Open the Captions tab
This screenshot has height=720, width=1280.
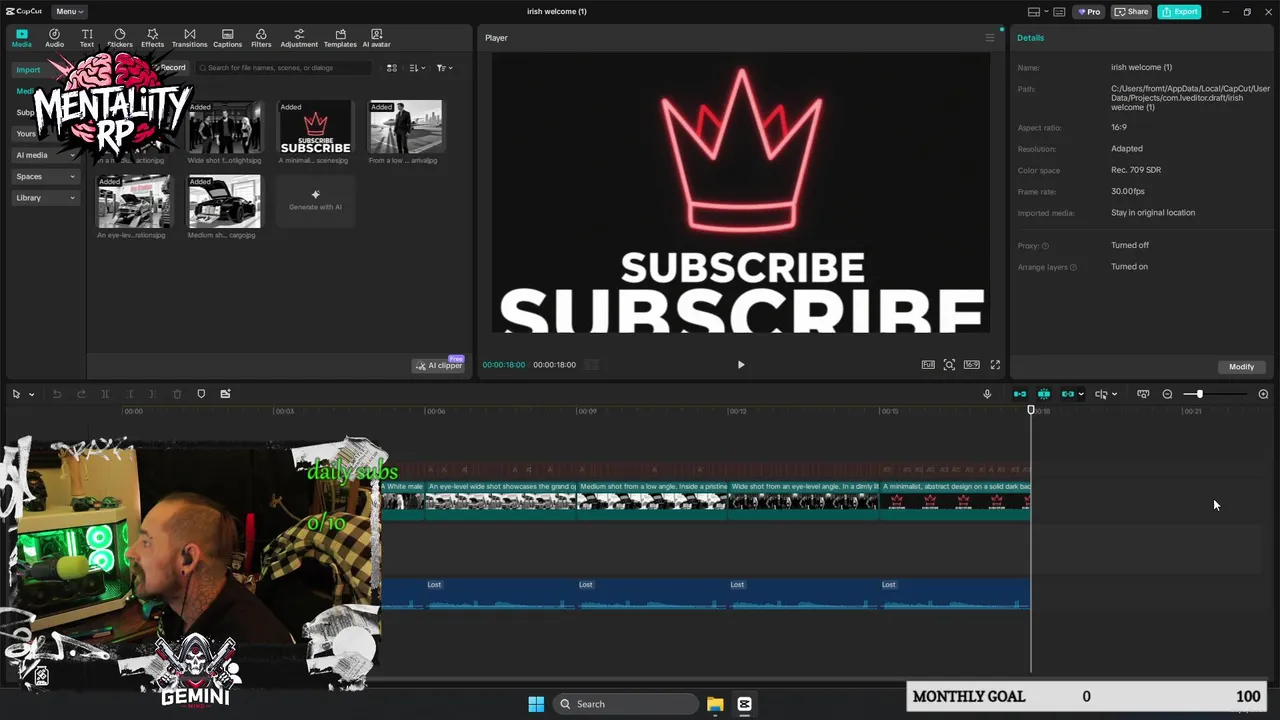coord(227,38)
